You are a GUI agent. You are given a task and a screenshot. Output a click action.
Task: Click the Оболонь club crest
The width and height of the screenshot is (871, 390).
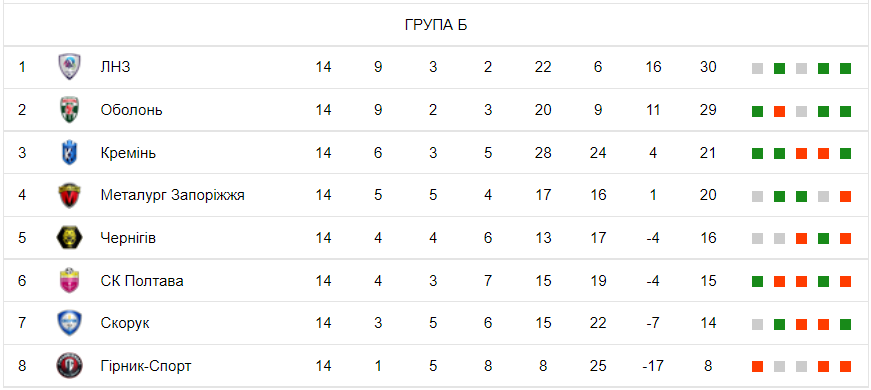pos(69,109)
